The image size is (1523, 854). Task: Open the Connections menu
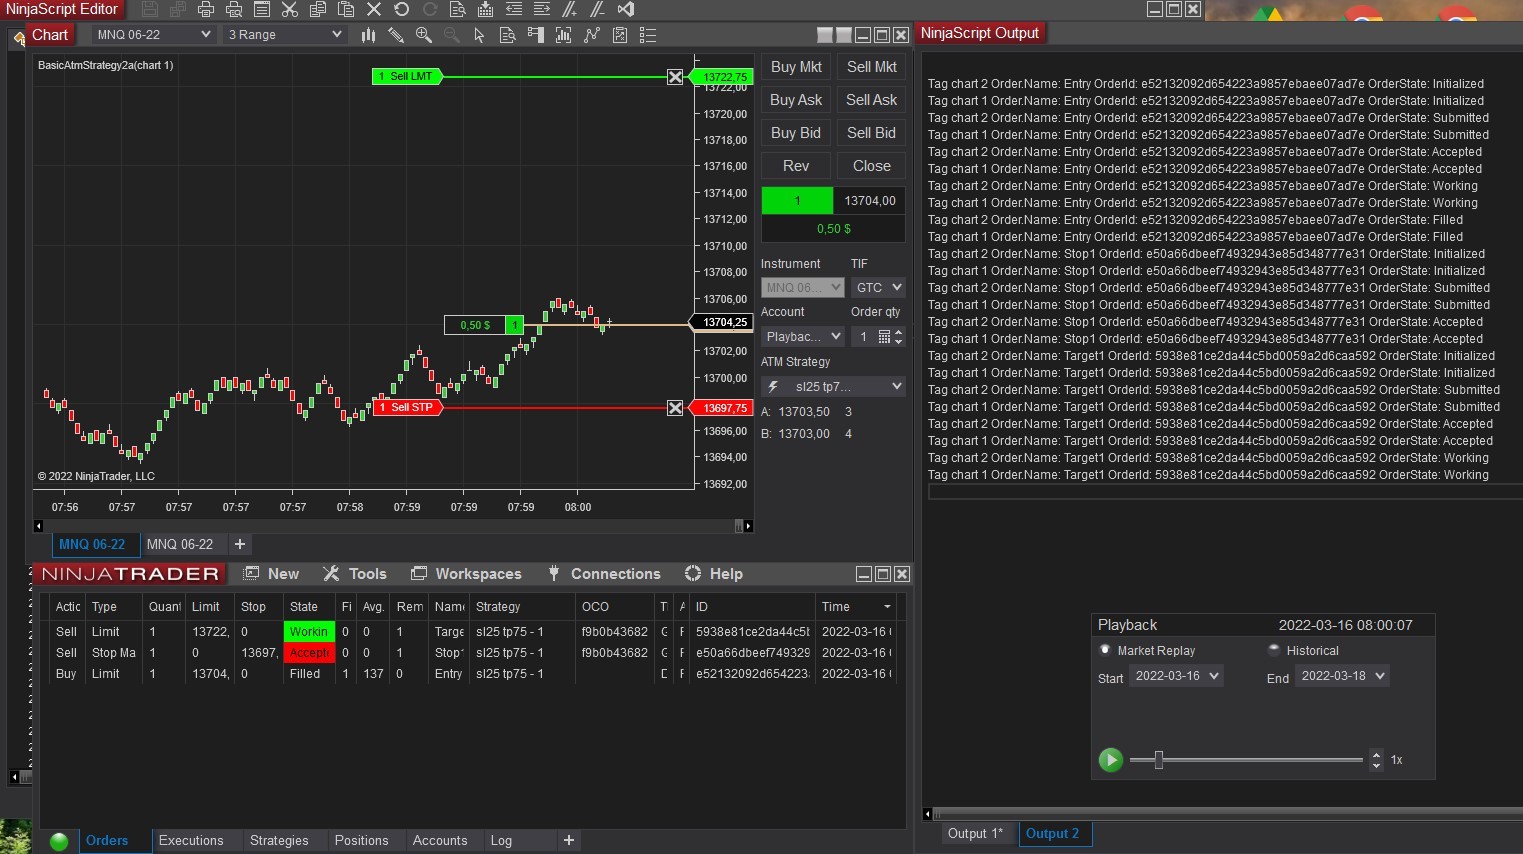click(604, 574)
